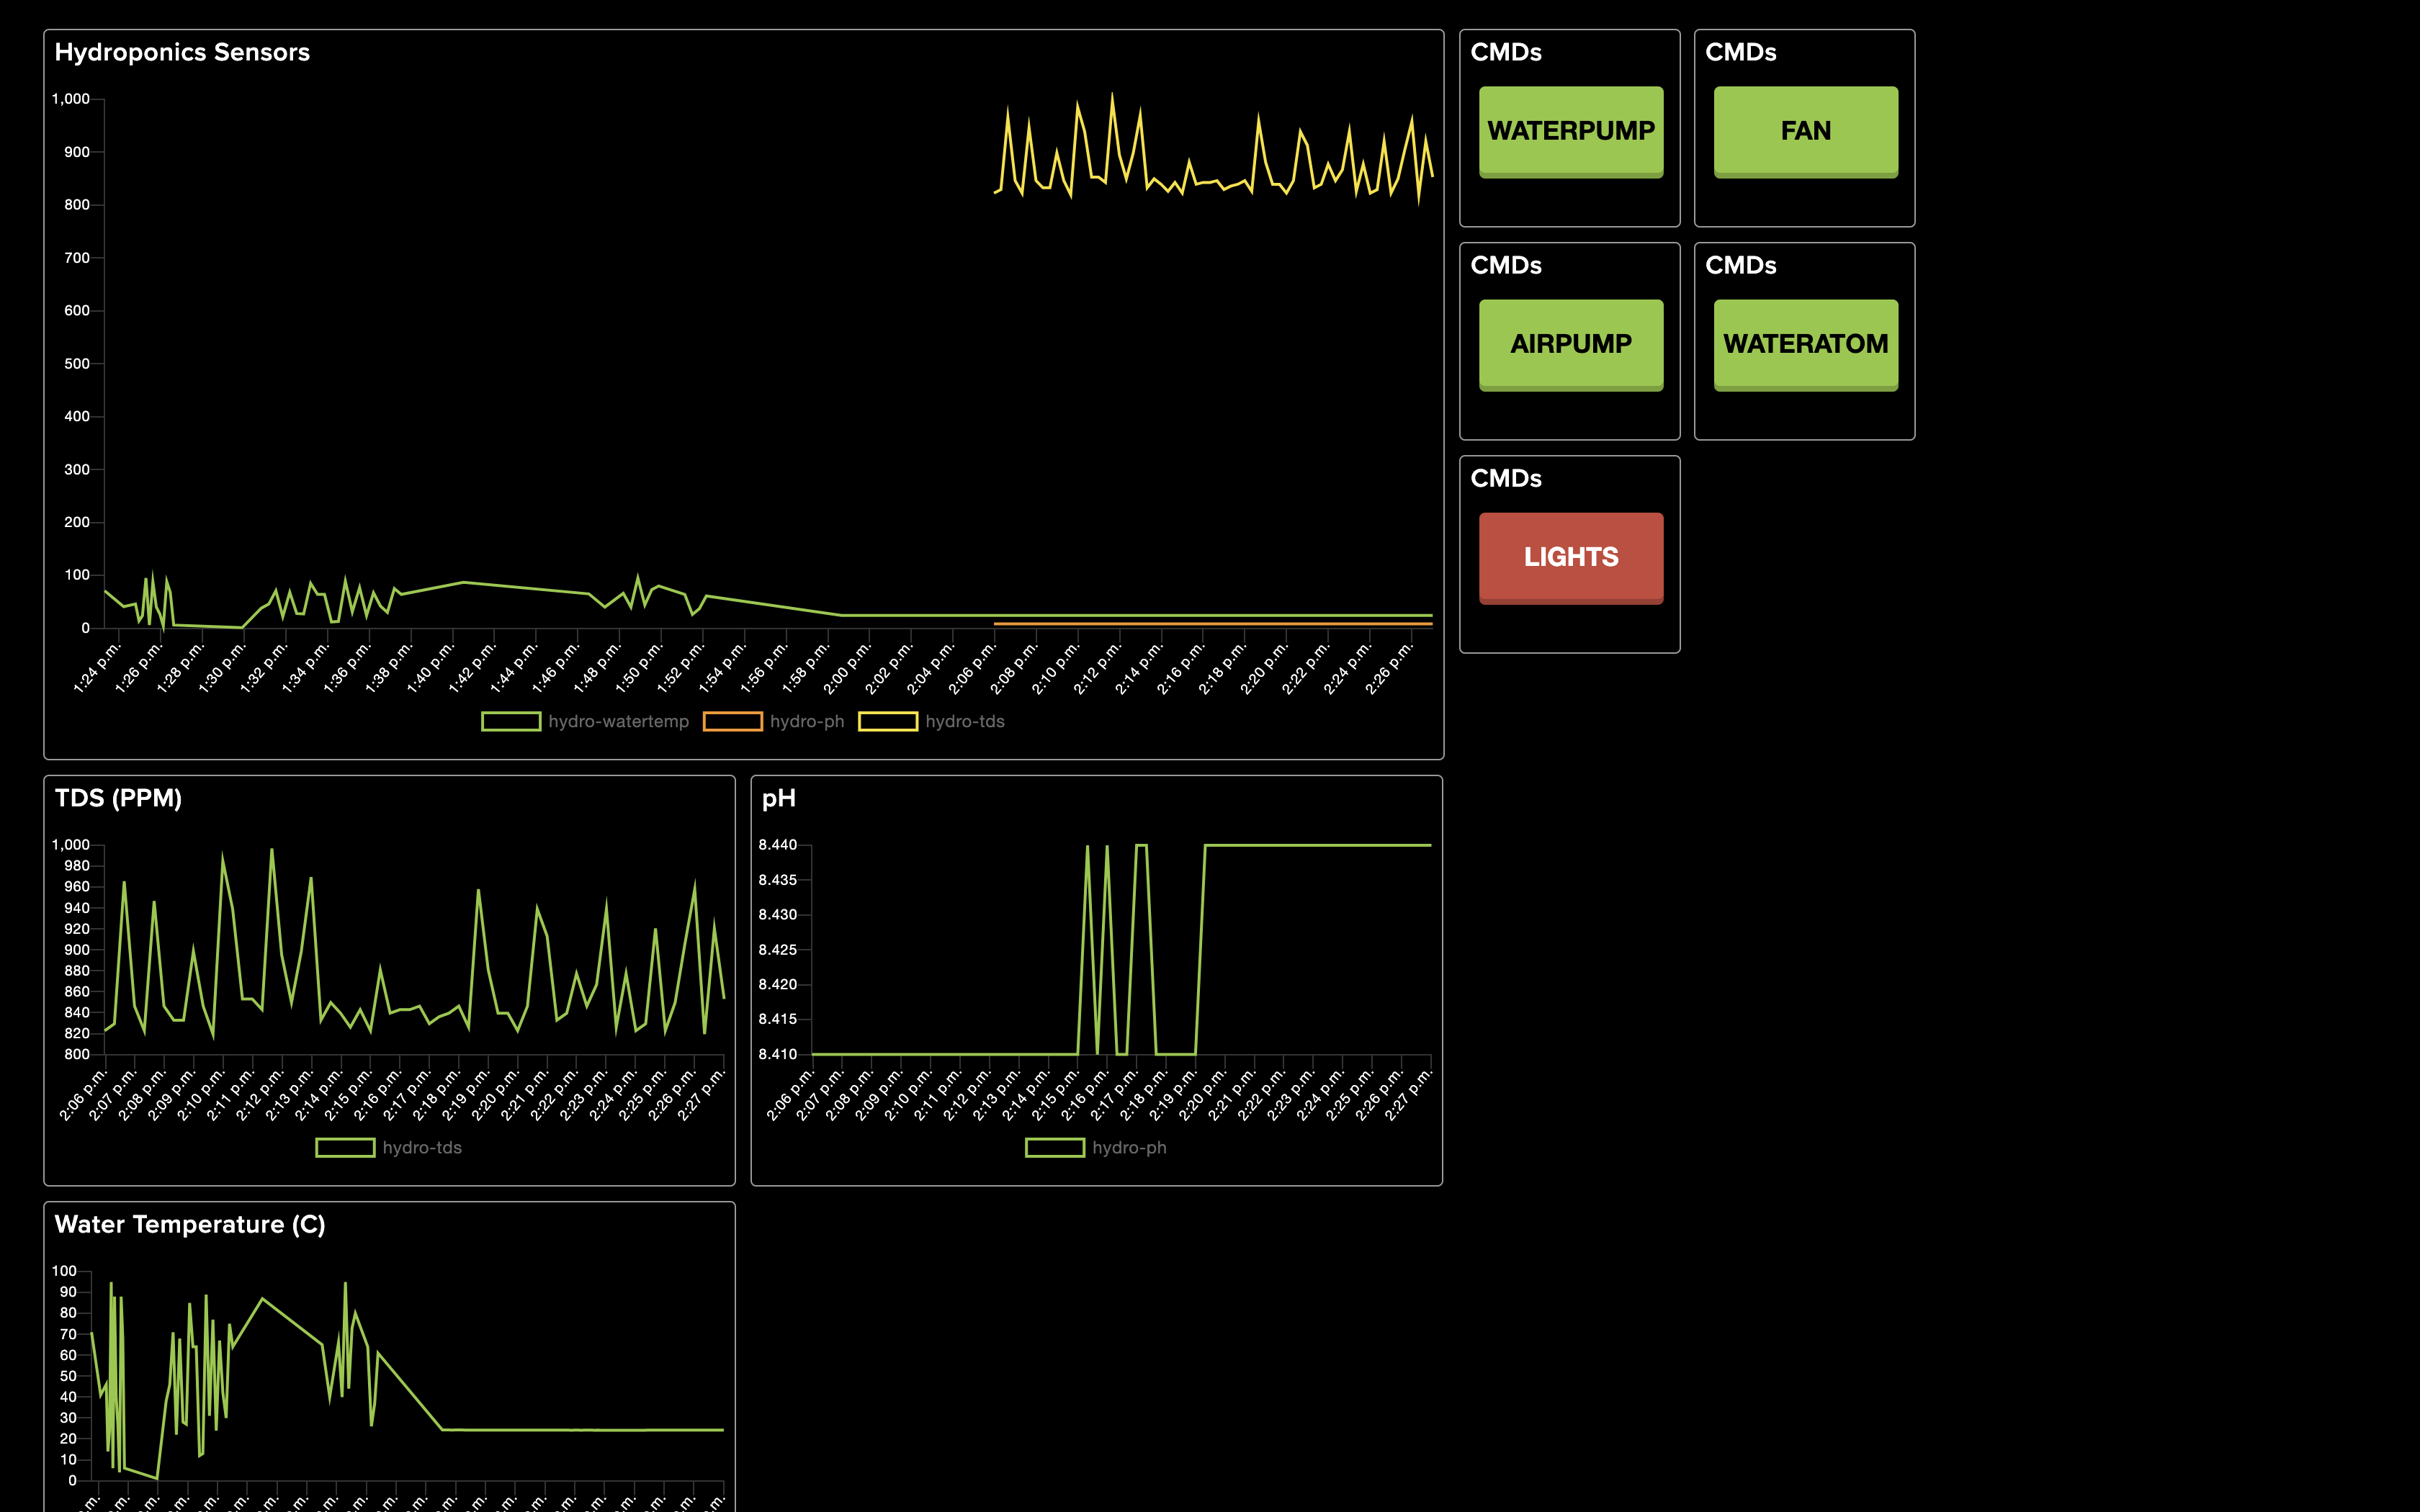Click the CMDs title above WATERPUMP
The height and width of the screenshot is (1512, 2420).
[x=1506, y=52]
